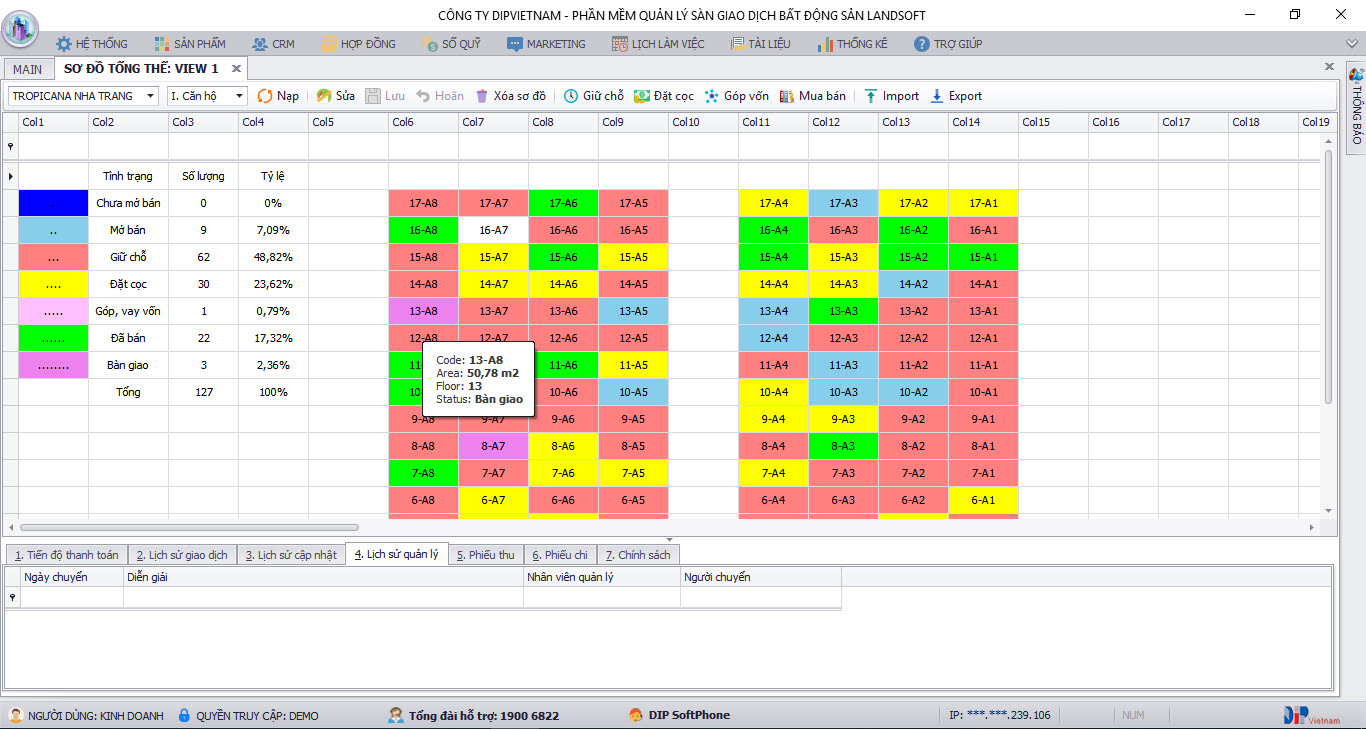
Task: Select apartment cell 16-A7
Action: click(x=493, y=230)
